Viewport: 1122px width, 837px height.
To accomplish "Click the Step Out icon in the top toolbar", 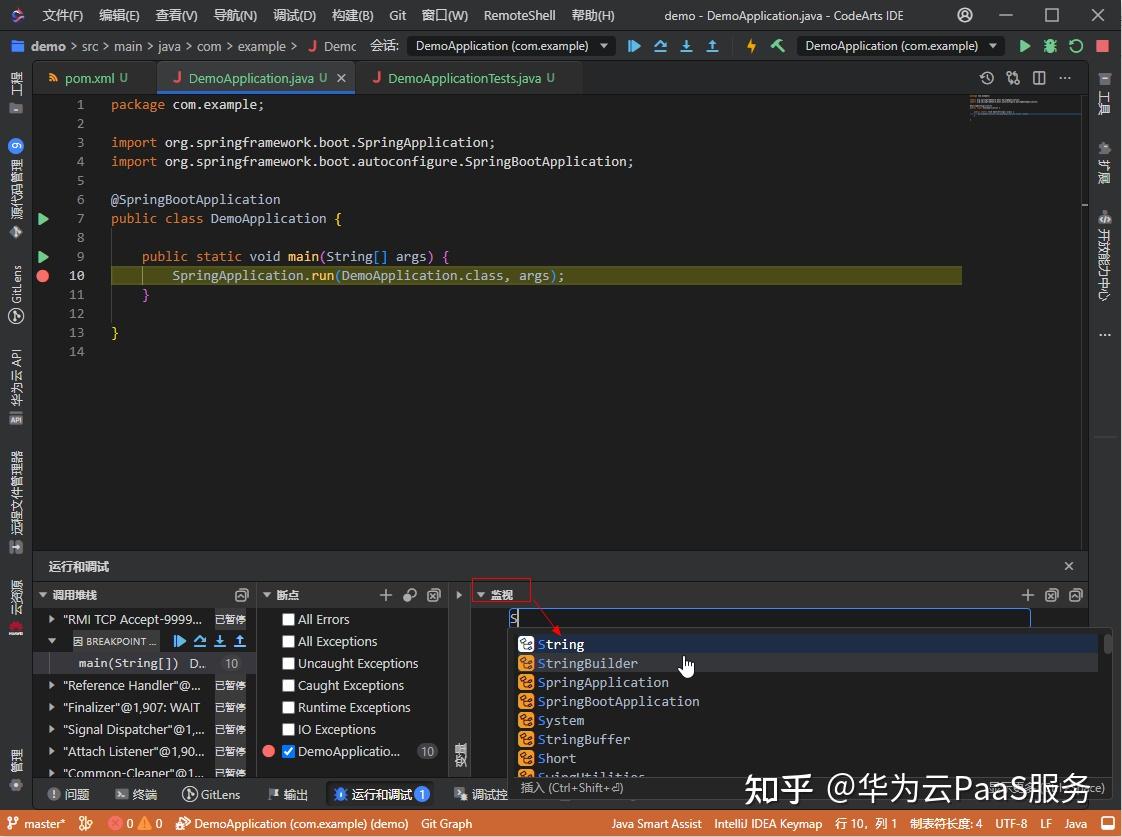I will point(713,46).
